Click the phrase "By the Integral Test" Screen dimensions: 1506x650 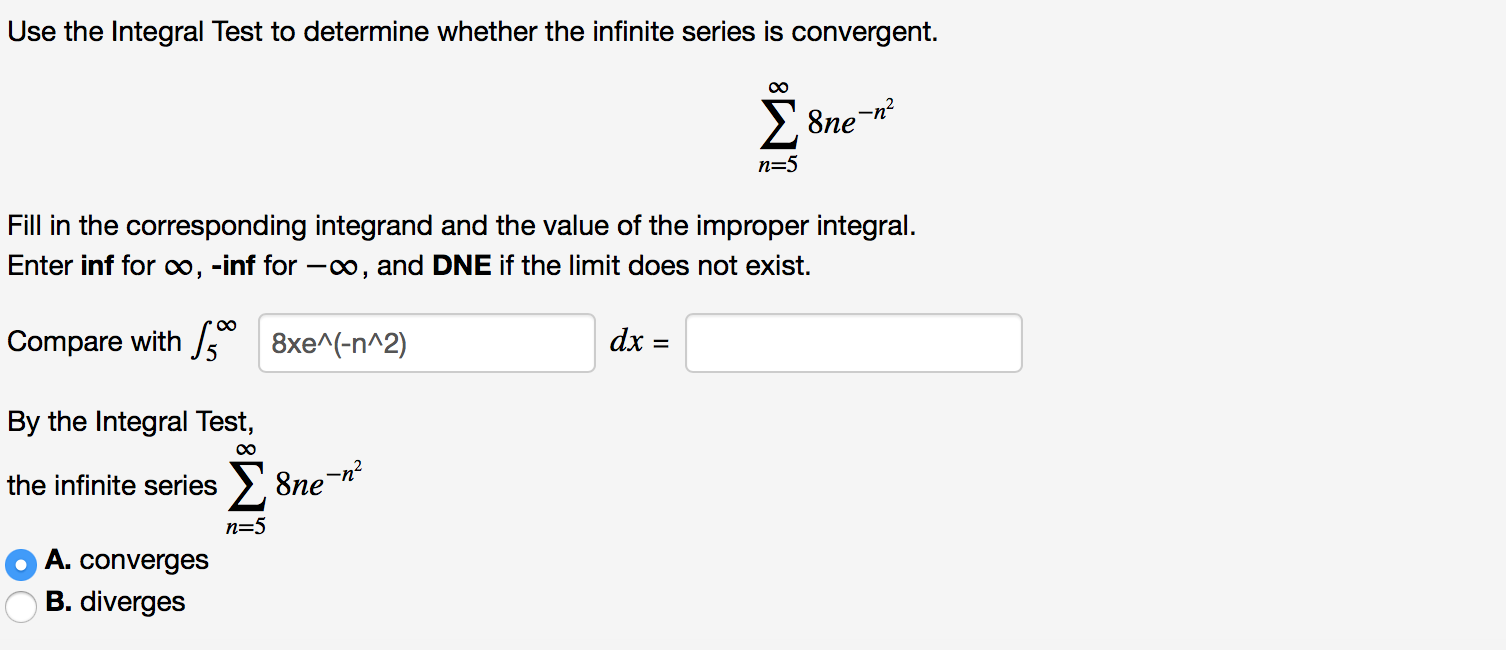pyautogui.click(x=131, y=421)
